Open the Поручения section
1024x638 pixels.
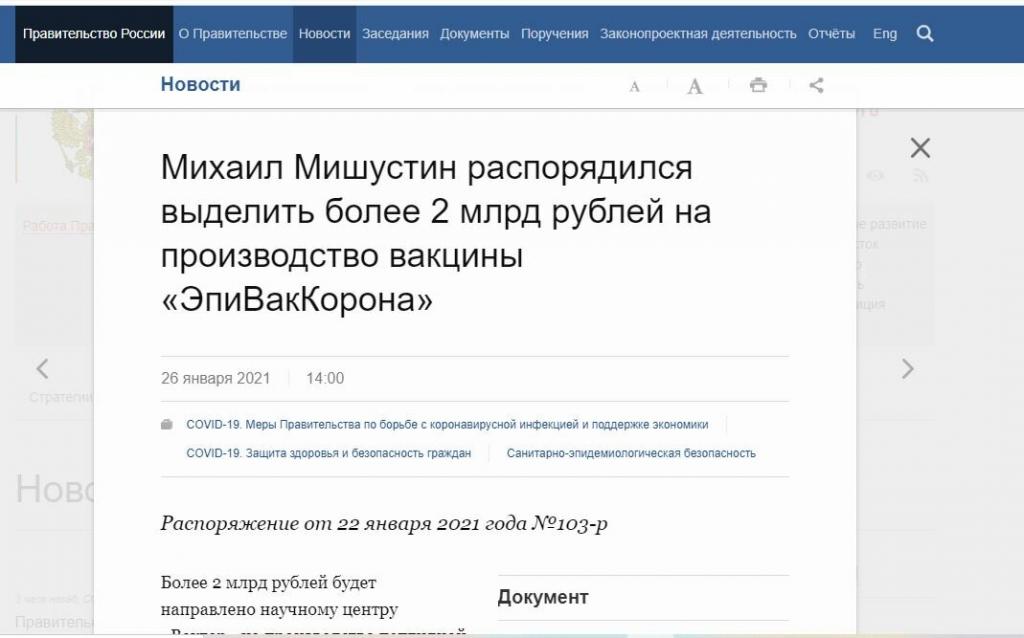click(554, 34)
